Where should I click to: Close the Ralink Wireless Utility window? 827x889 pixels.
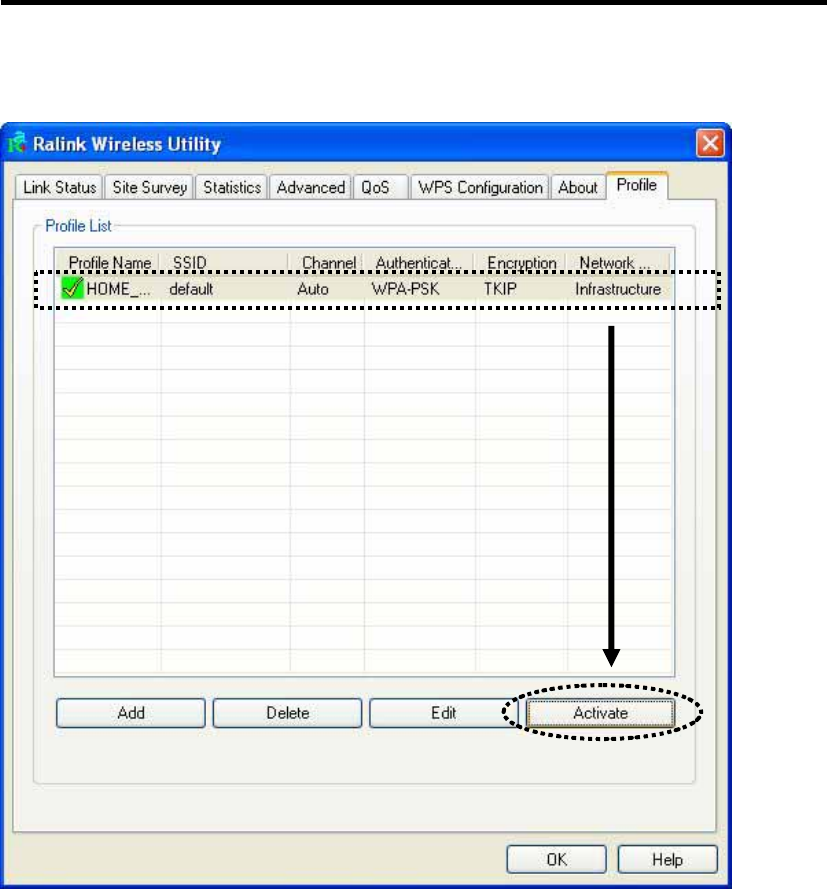pyautogui.click(x=710, y=143)
